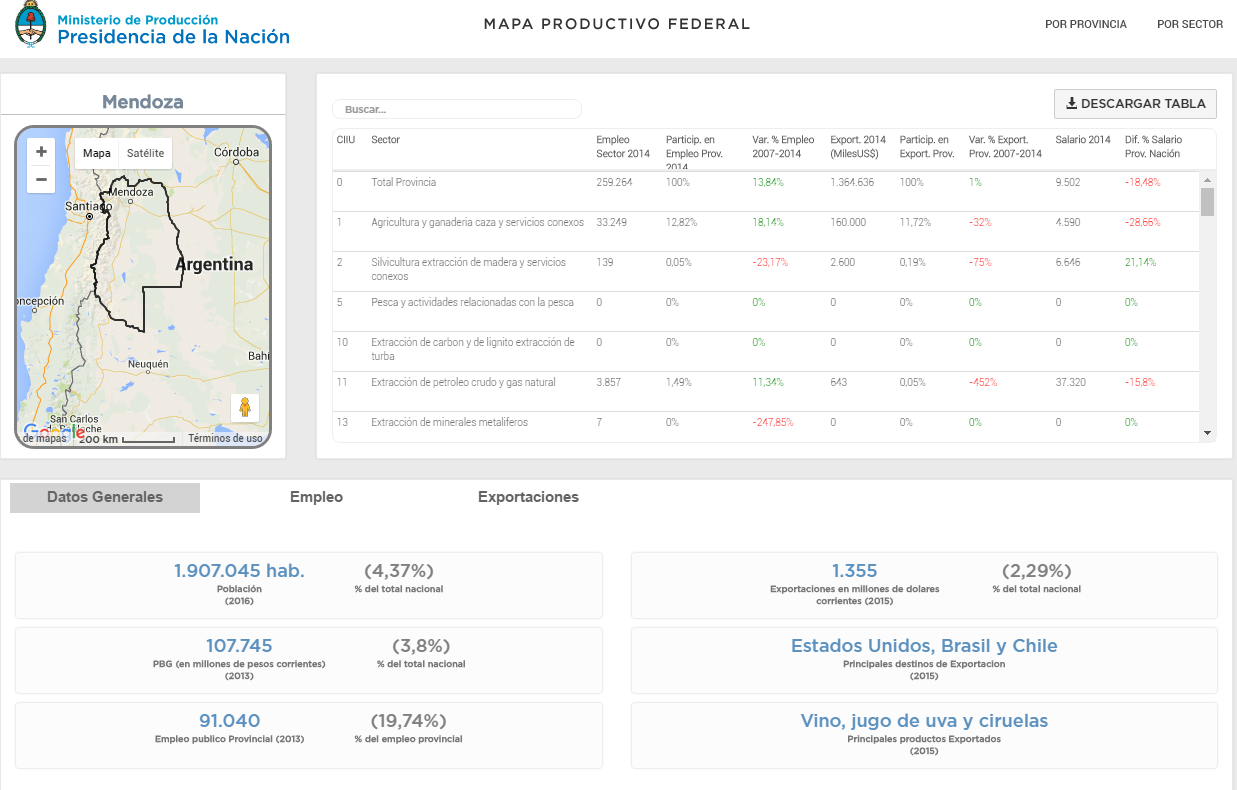
Task: Open the Empleo tab
Action: 316,497
